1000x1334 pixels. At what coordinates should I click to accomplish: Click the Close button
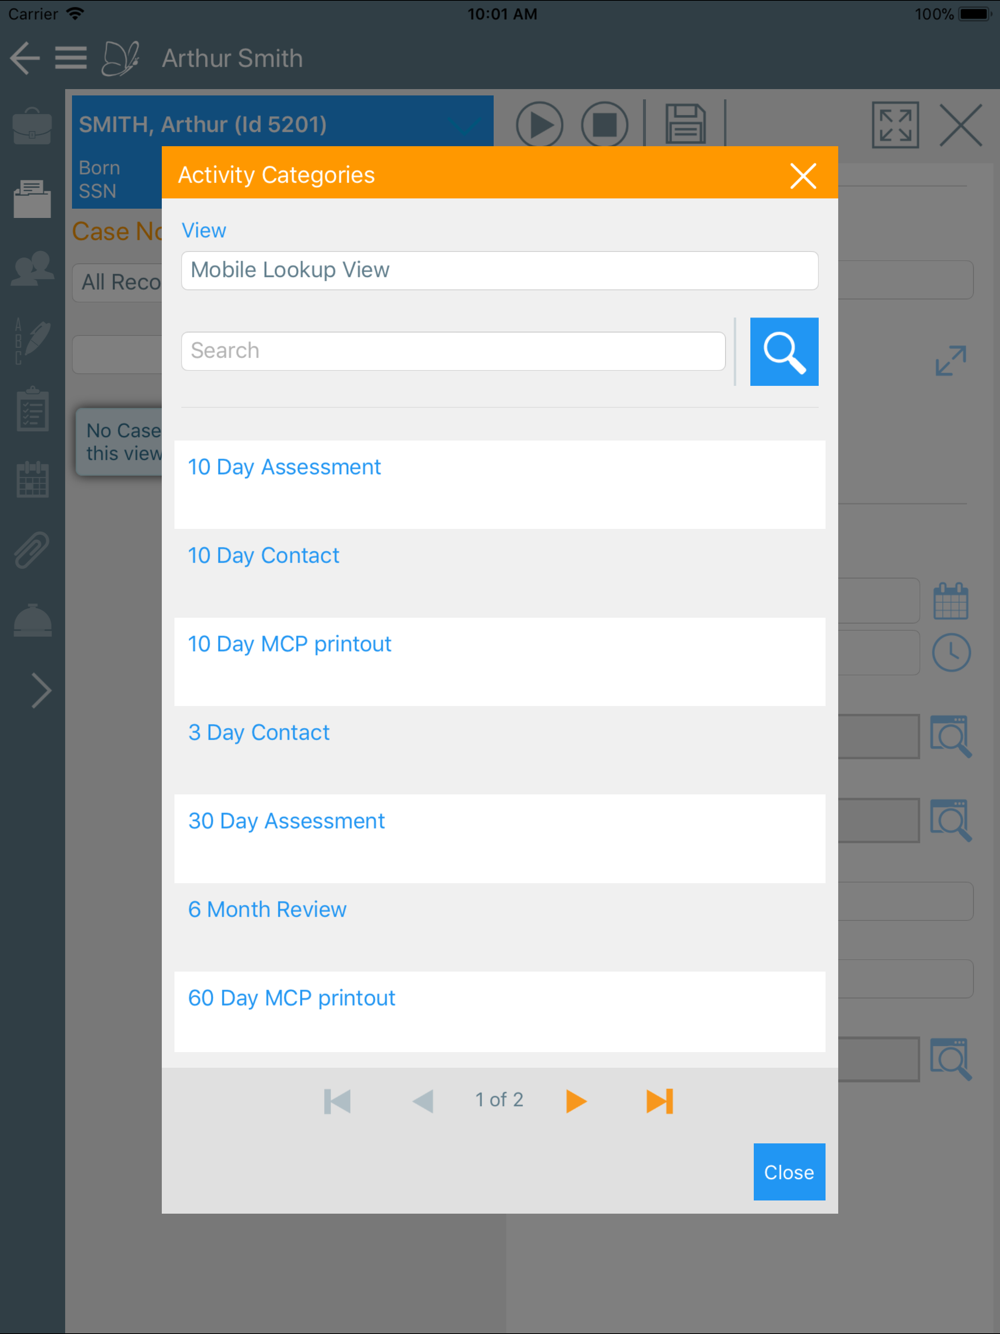point(789,1172)
